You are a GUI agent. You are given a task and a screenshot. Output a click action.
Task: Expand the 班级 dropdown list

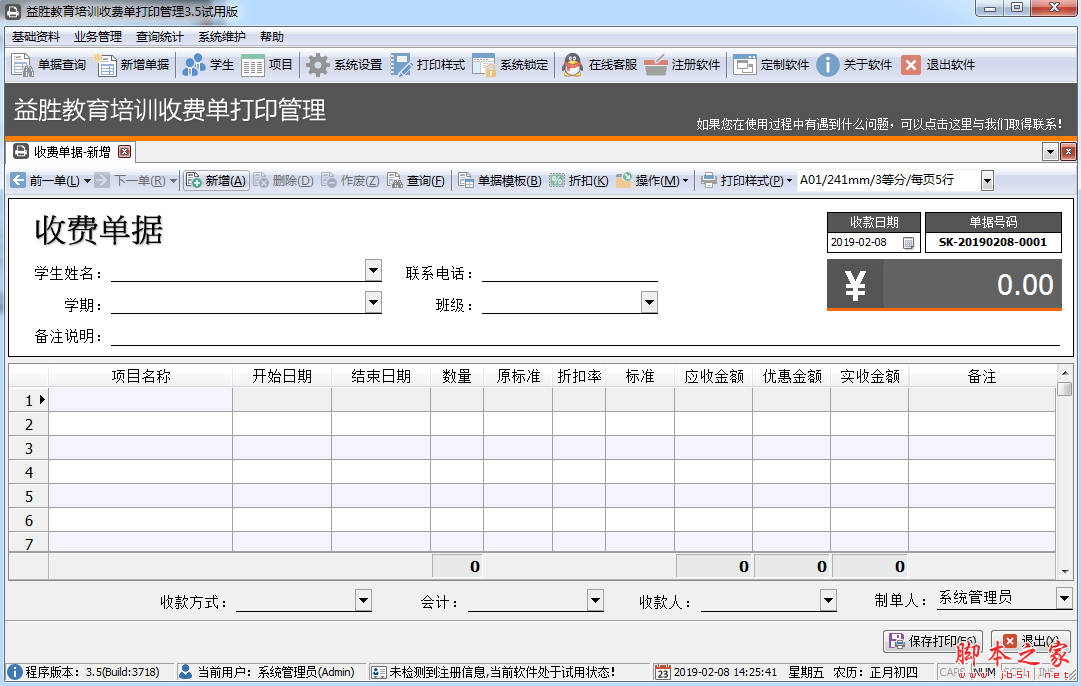[649, 301]
